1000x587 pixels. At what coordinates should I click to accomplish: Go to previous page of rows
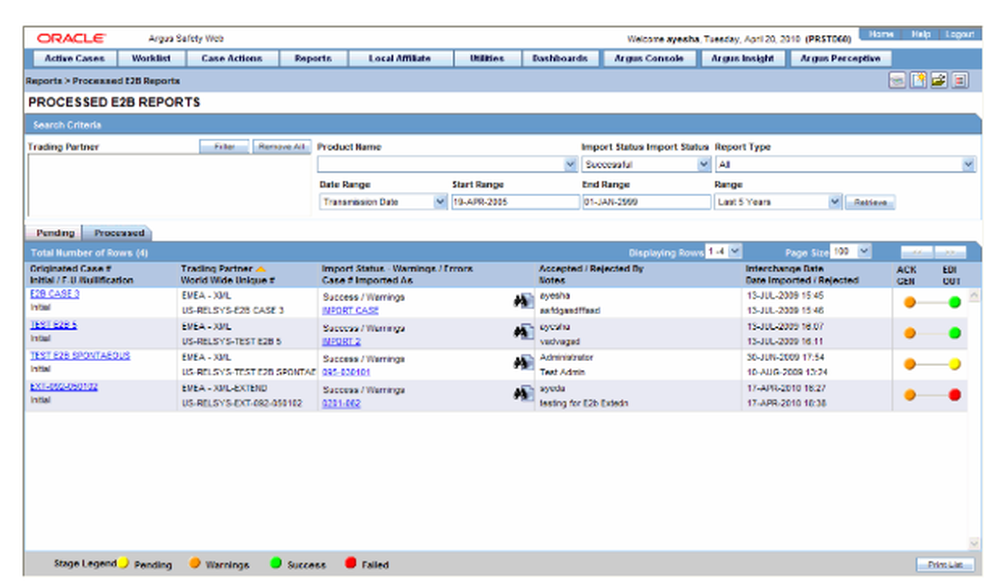pos(917,252)
